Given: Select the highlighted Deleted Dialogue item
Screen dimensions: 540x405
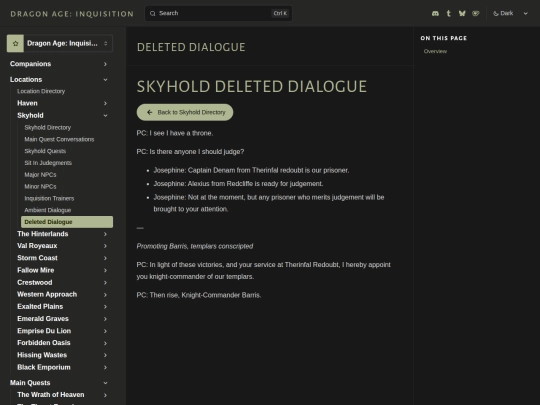Looking at the screenshot, I should tap(67, 222).
